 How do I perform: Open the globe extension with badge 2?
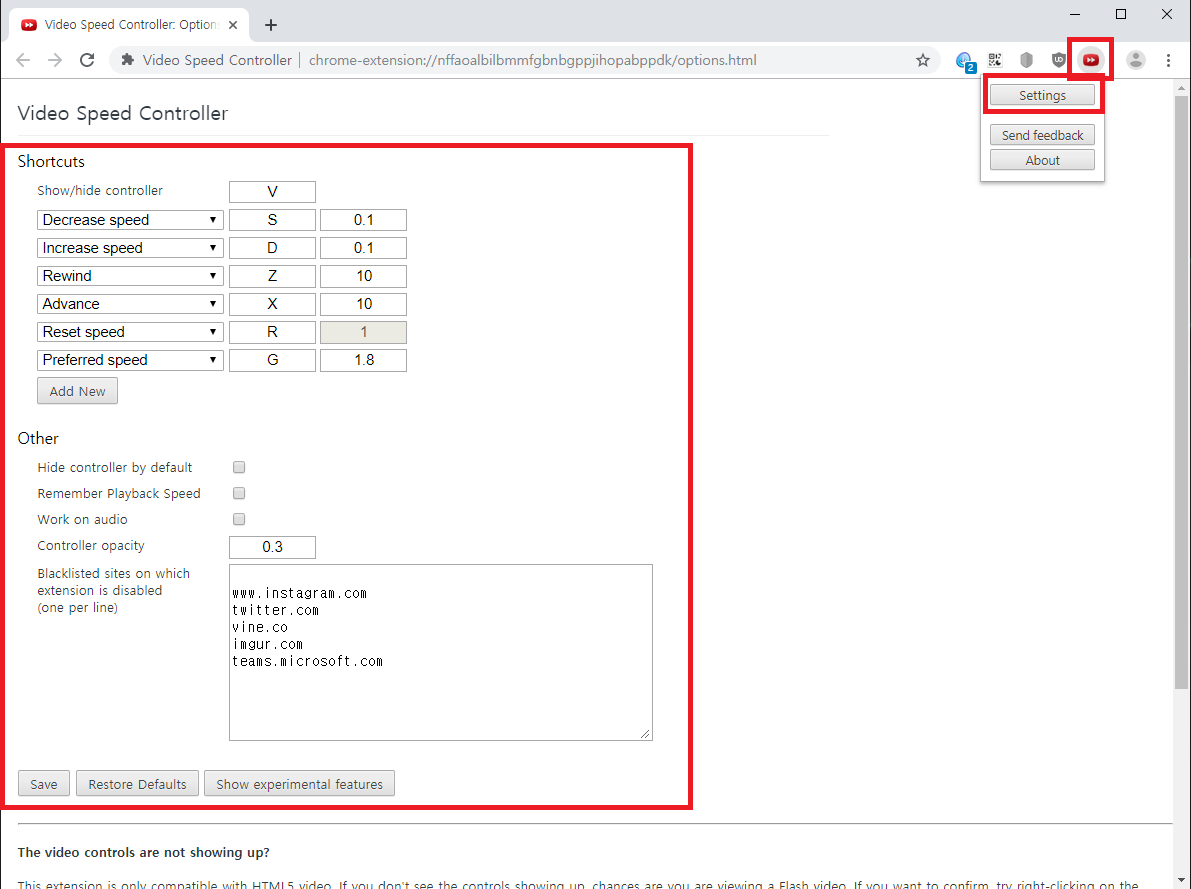point(965,61)
